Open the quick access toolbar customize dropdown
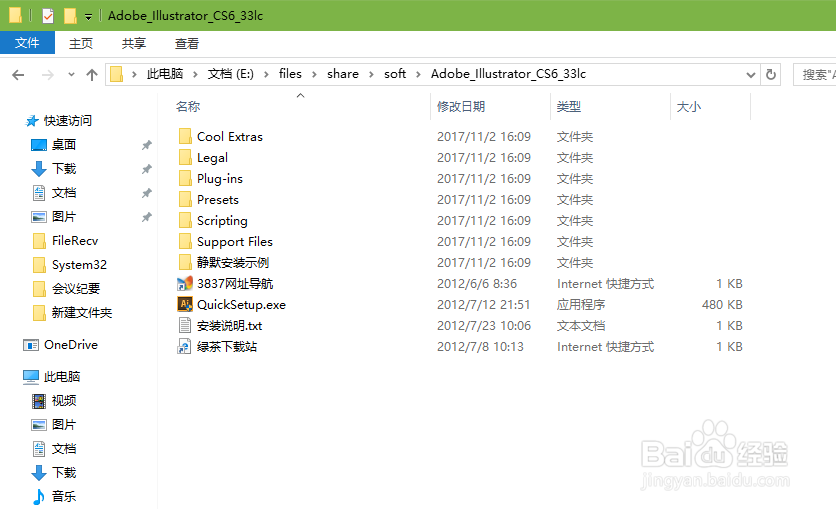The image size is (836, 509). (88, 17)
